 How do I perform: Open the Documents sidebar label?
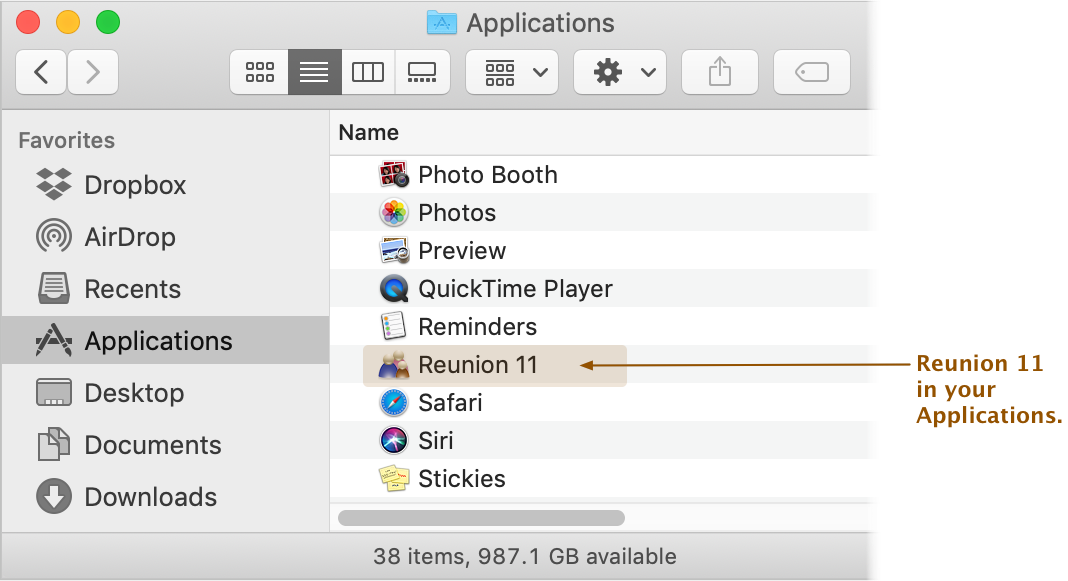click(153, 445)
